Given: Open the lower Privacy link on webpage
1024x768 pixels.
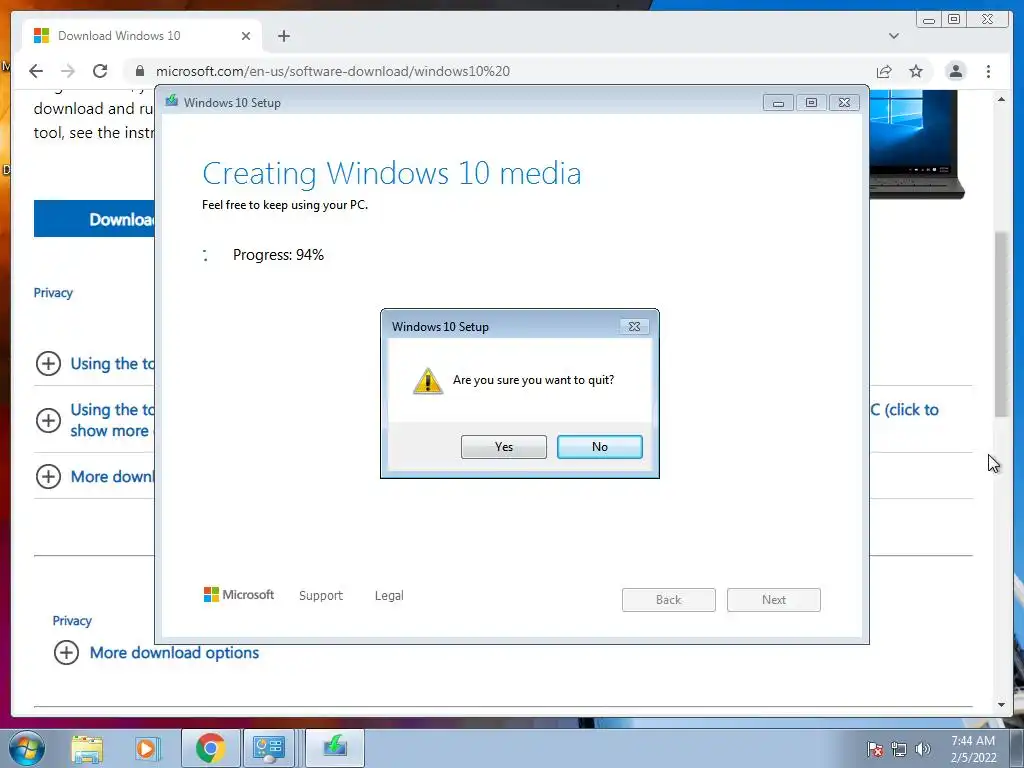Looking at the screenshot, I should click(x=72, y=620).
